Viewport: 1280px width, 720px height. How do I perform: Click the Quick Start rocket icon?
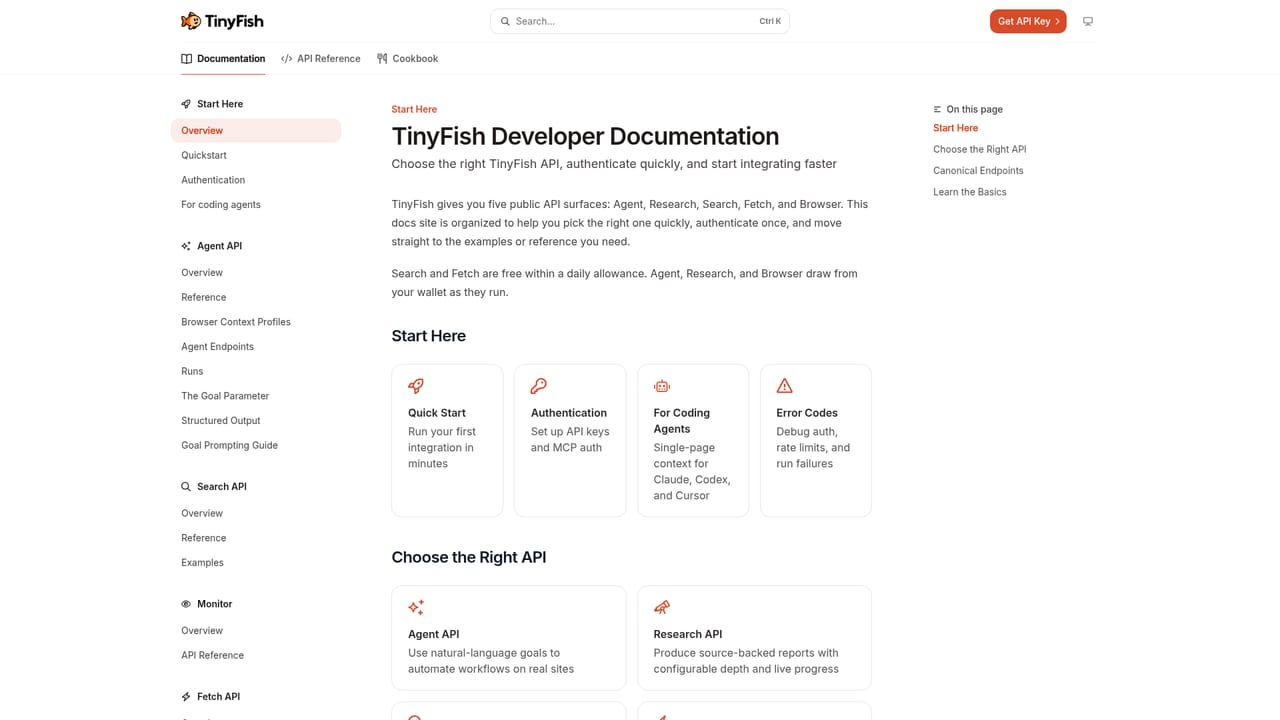(x=416, y=386)
